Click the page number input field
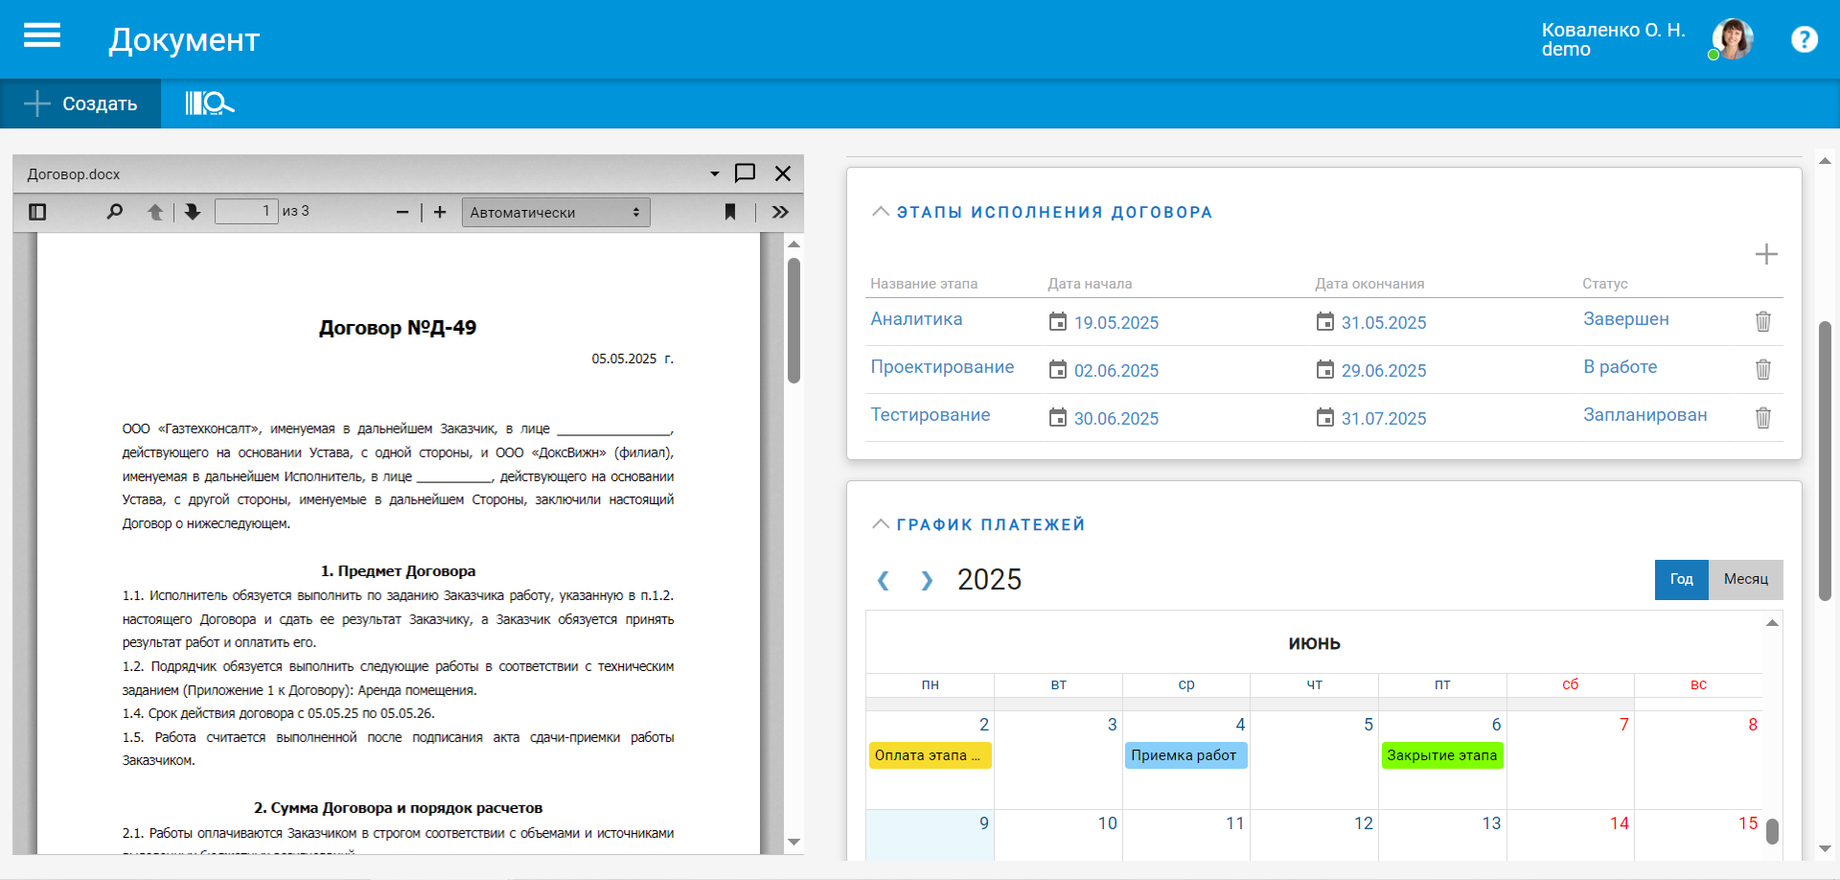 (x=246, y=211)
